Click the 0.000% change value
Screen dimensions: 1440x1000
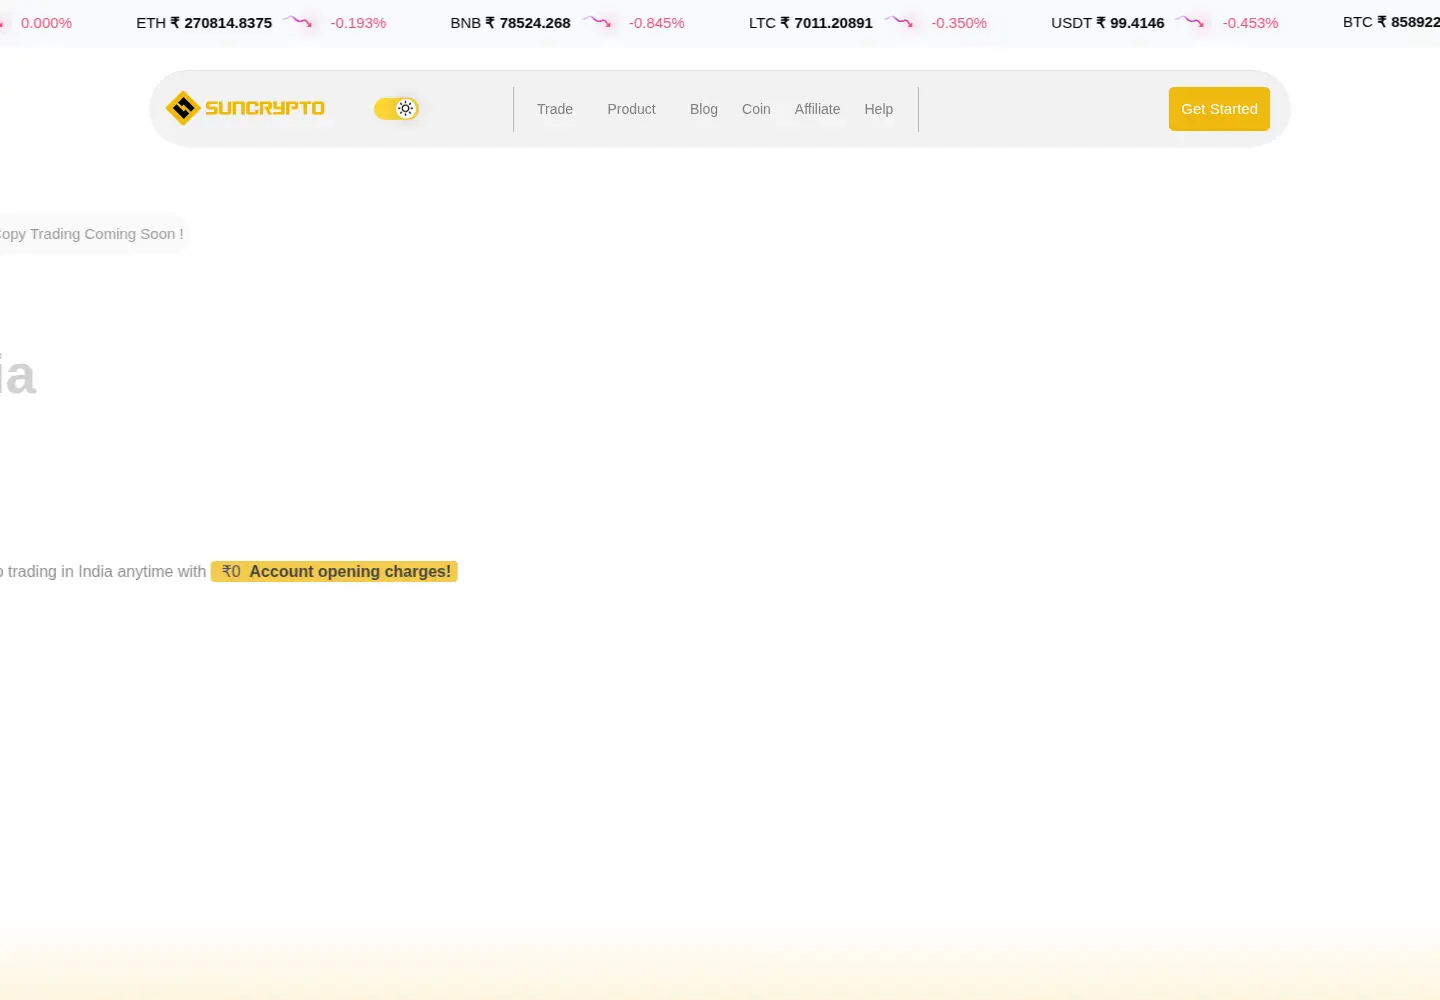click(46, 22)
